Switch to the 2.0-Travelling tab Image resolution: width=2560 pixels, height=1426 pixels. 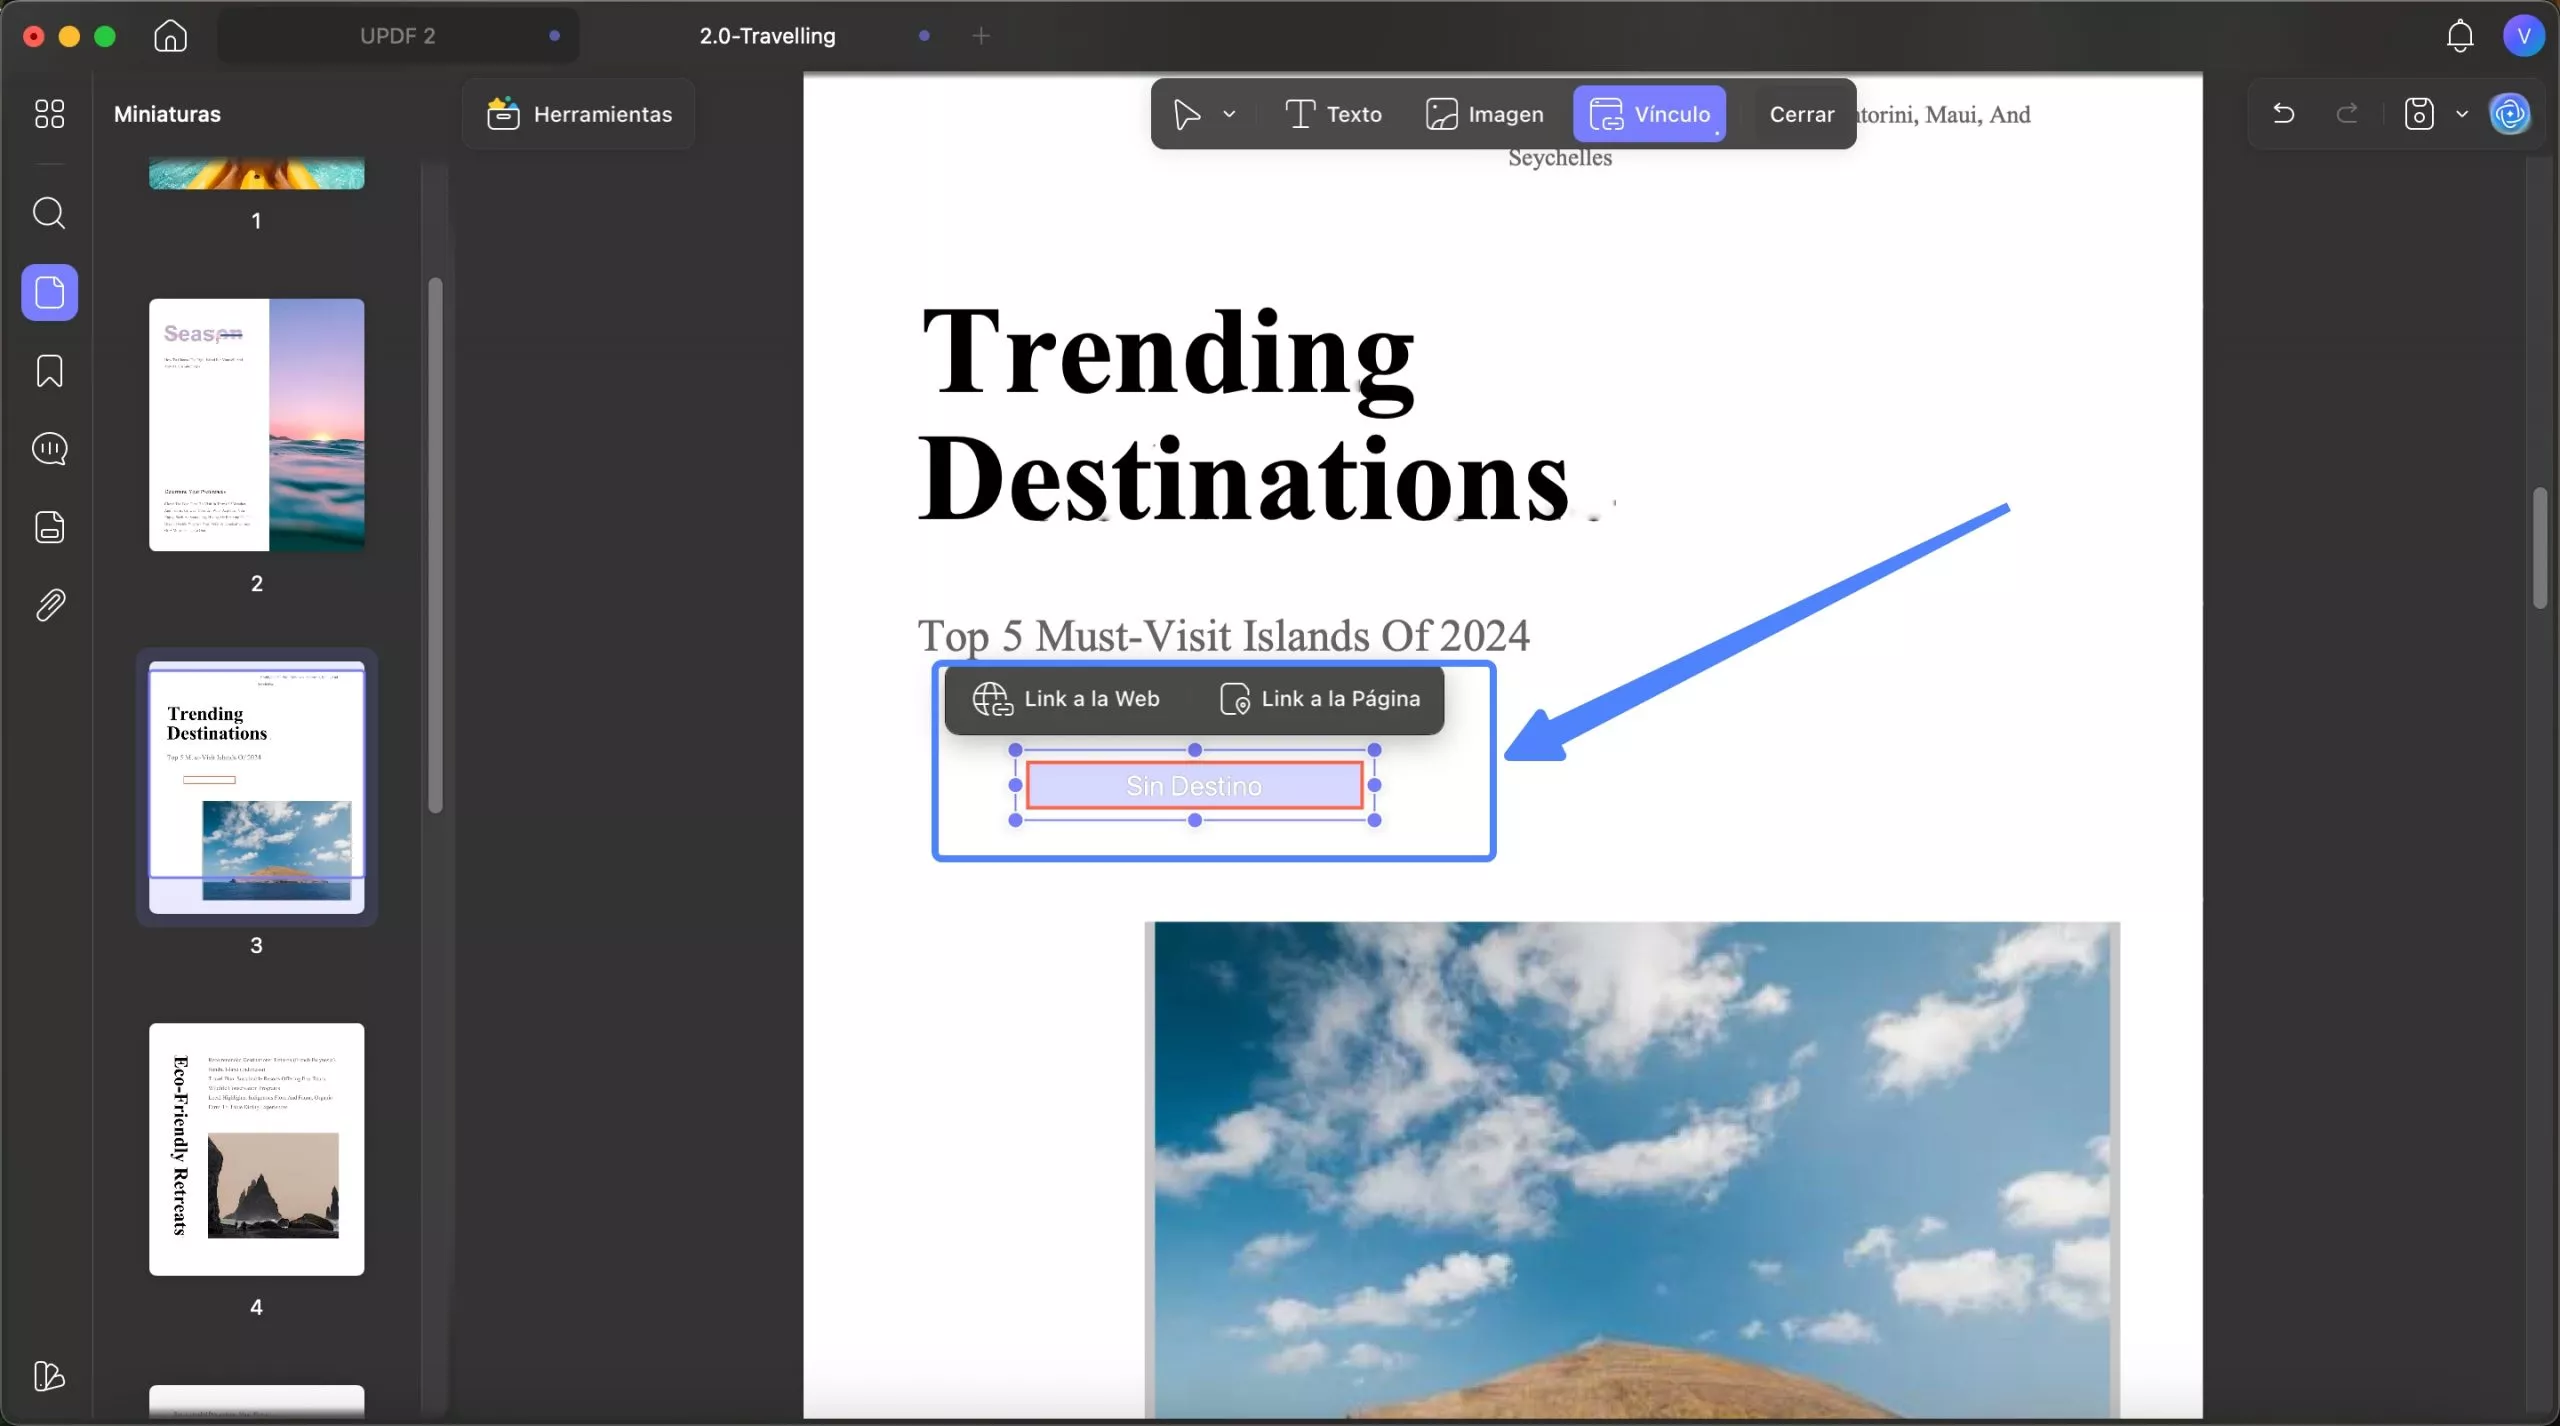click(x=767, y=36)
